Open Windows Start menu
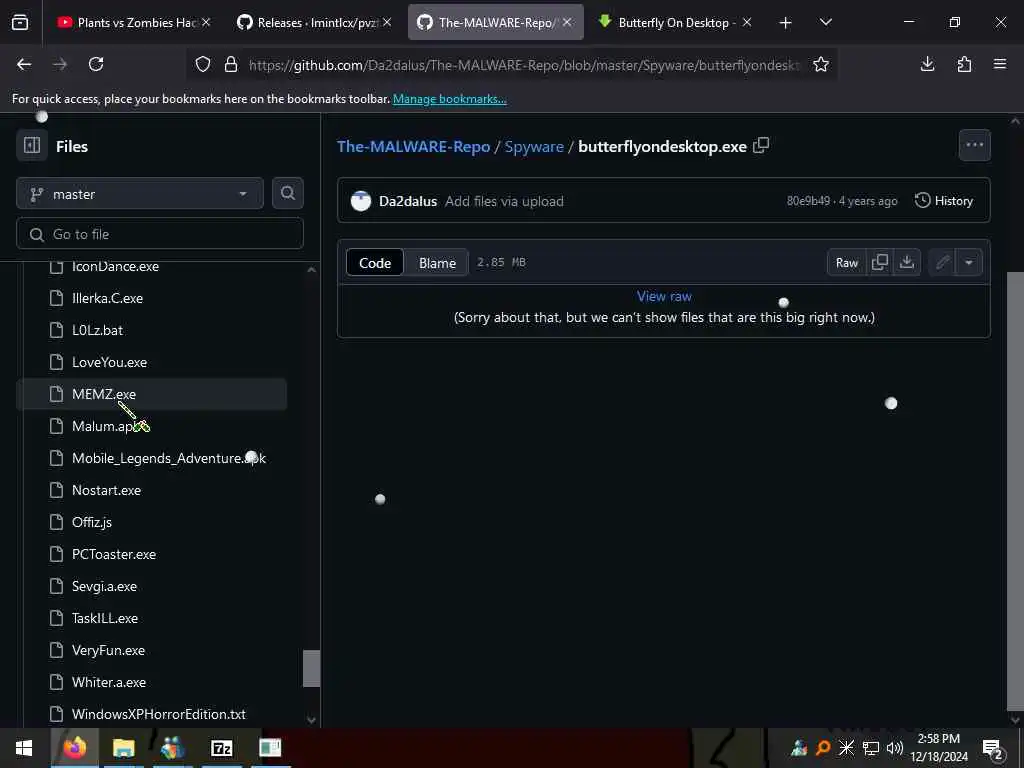Viewport: 1024px width, 768px height. point(24,748)
